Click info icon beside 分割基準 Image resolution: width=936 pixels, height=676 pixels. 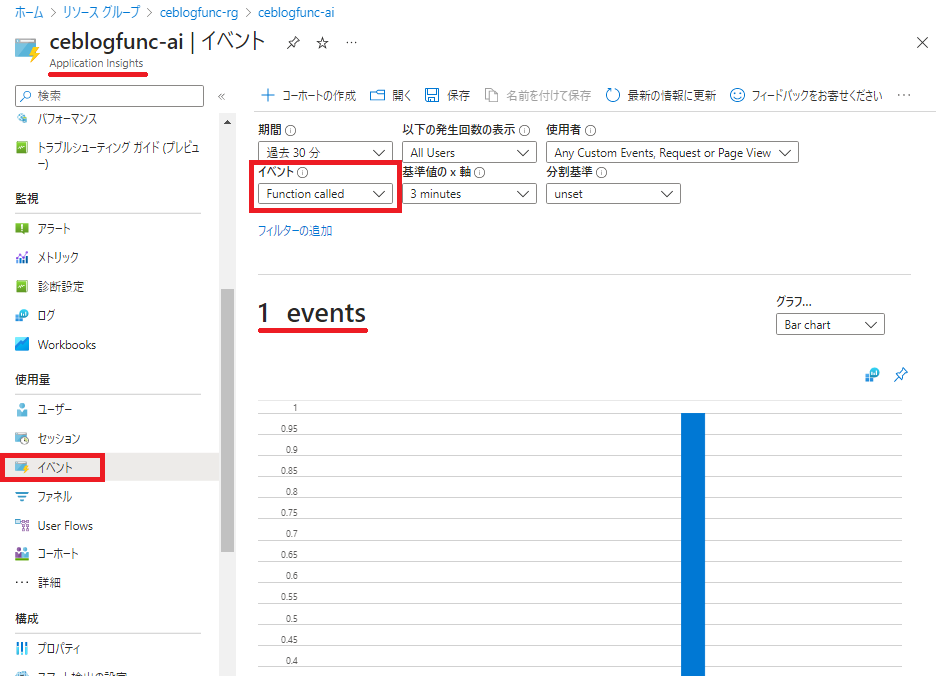pyautogui.click(x=602, y=173)
